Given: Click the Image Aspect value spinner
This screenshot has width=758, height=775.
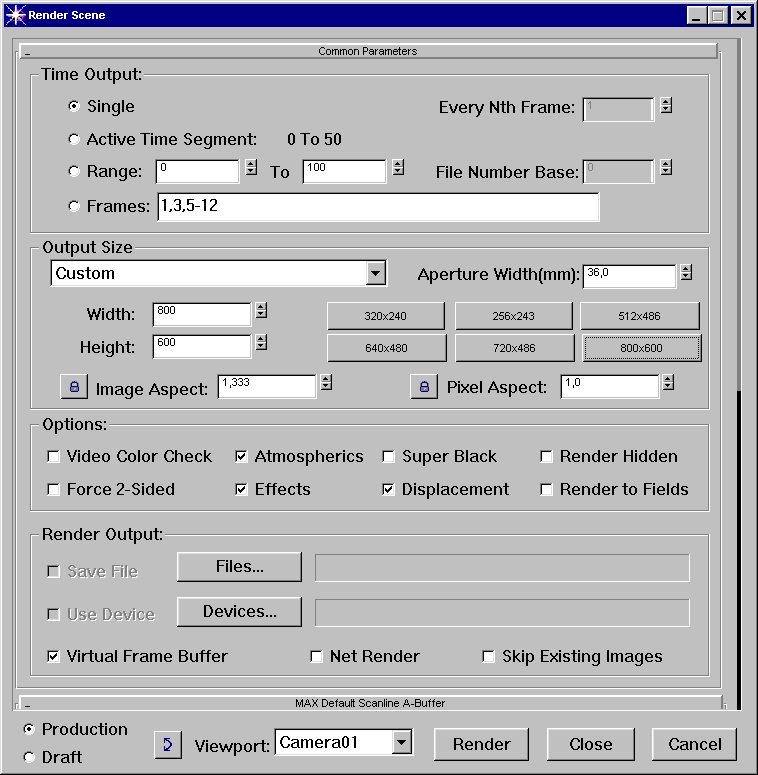Looking at the screenshot, I should 326,383.
